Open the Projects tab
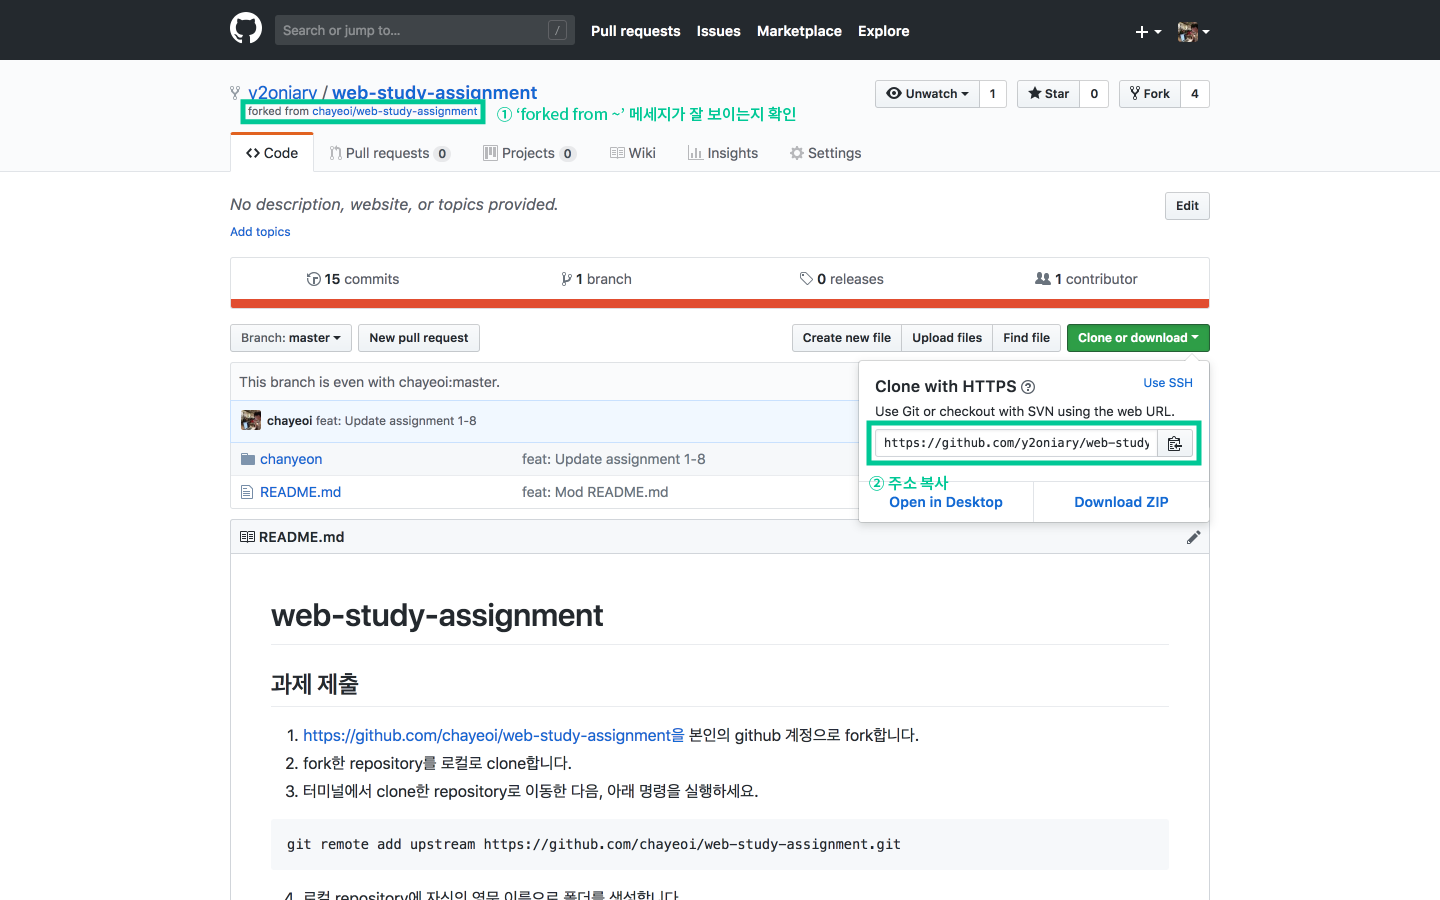The image size is (1440, 900). click(x=529, y=153)
